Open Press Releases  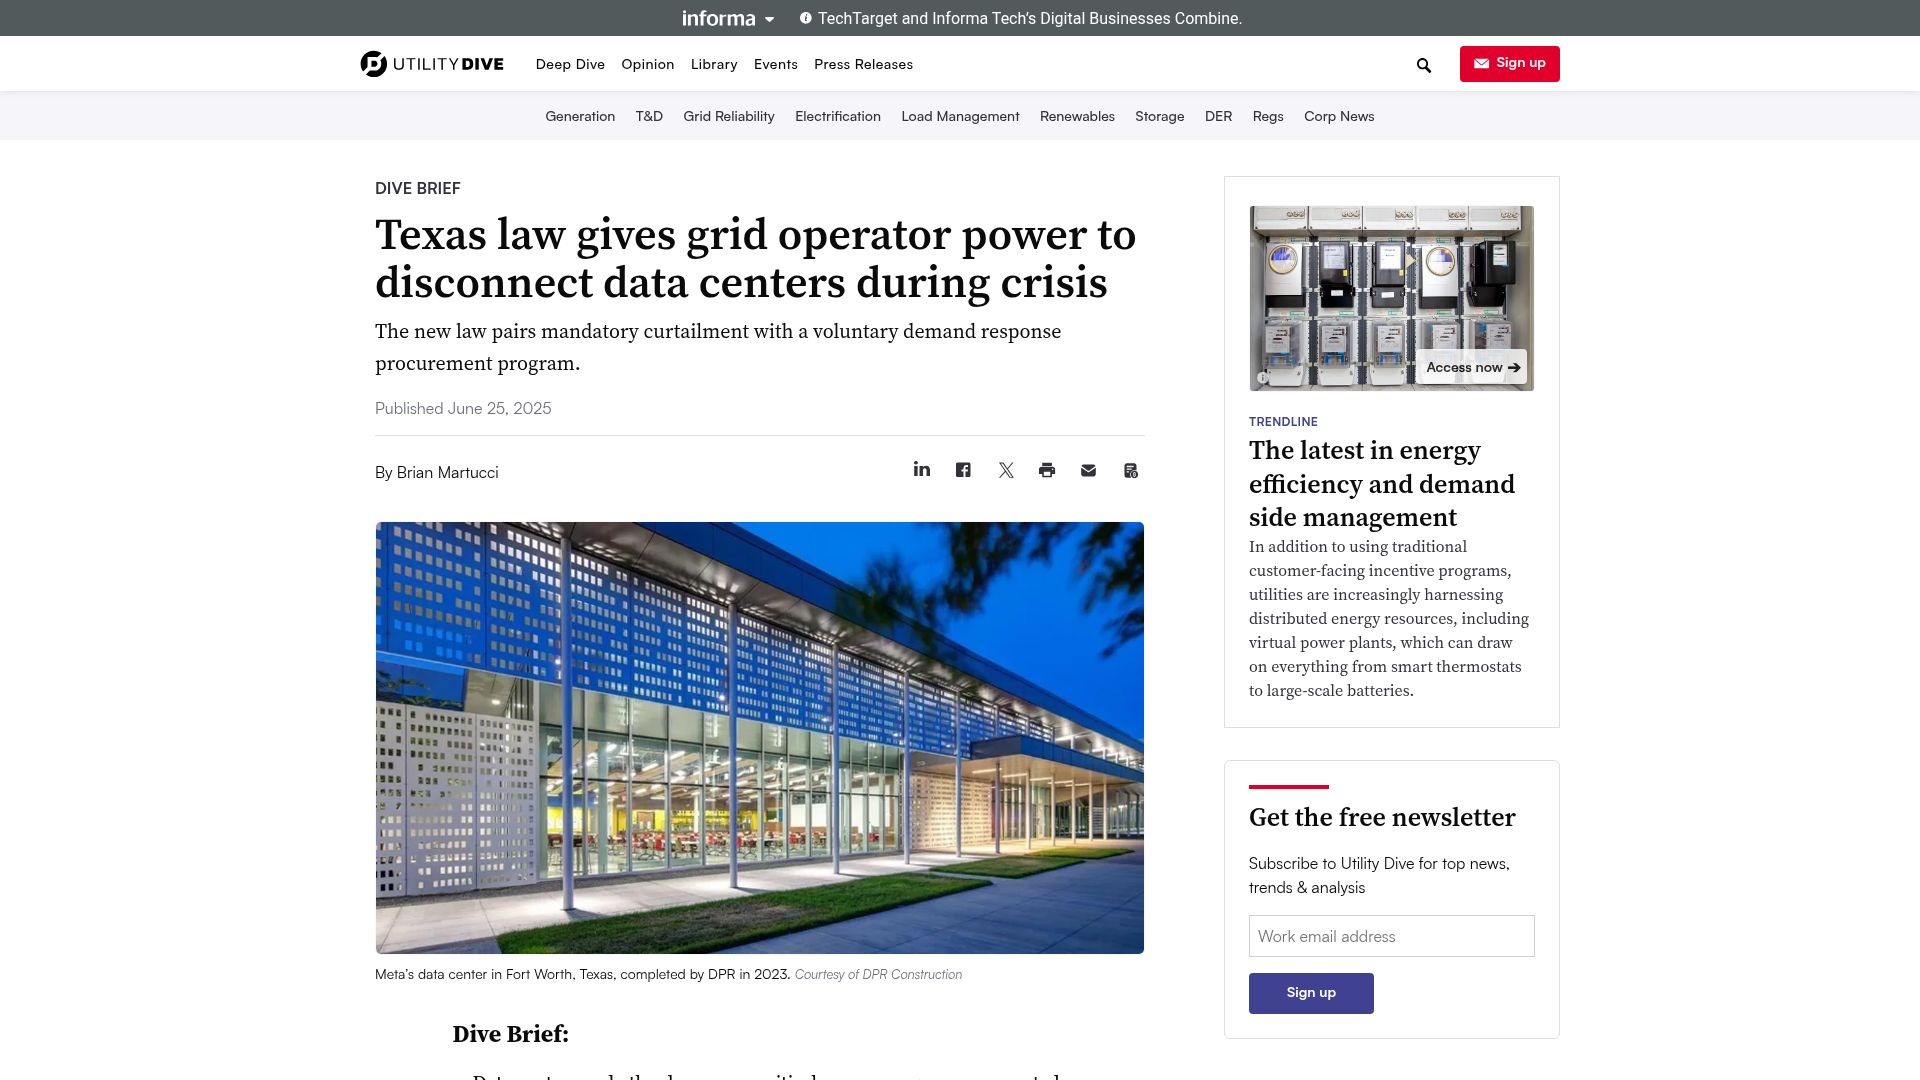[x=863, y=64]
